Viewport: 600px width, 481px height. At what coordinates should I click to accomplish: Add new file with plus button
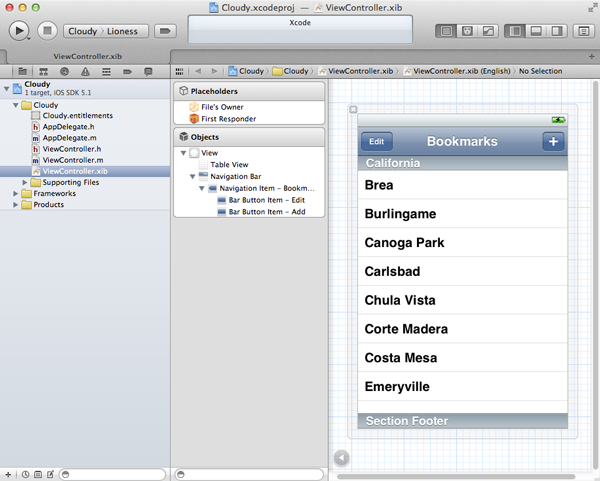(x=8, y=474)
